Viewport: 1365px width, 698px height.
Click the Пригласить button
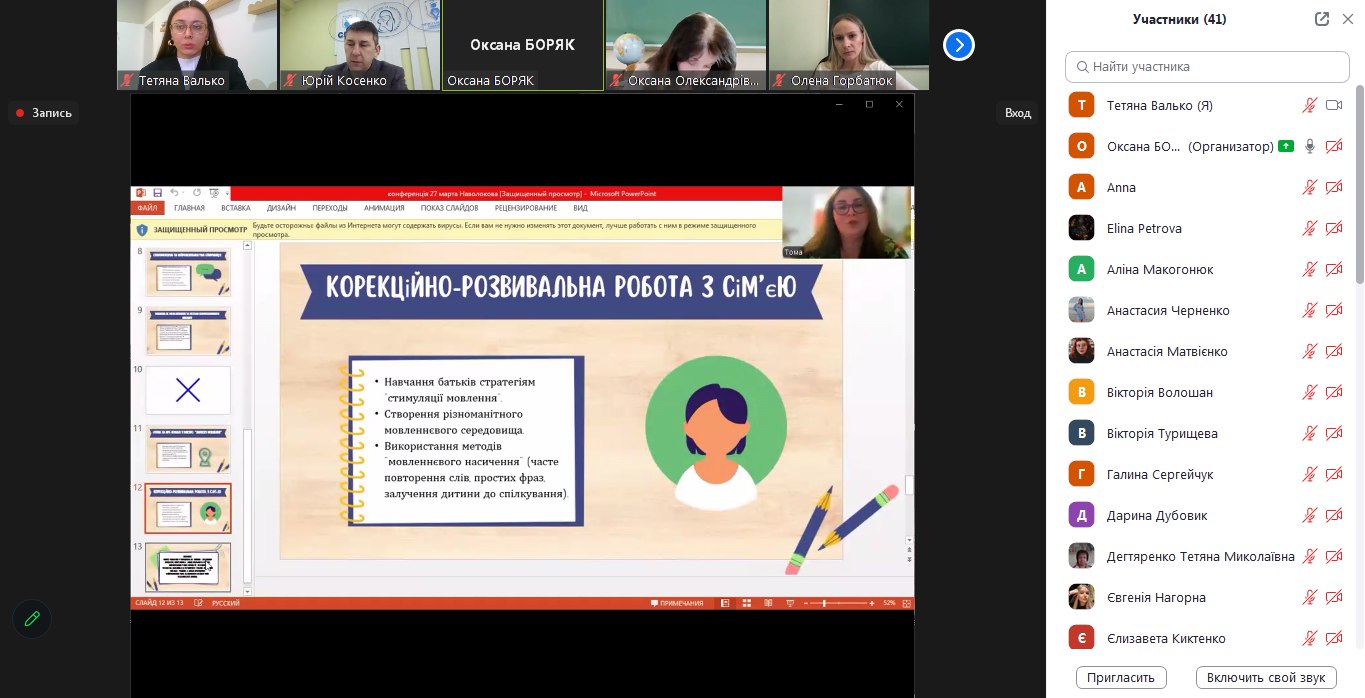click(x=1121, y=677)
